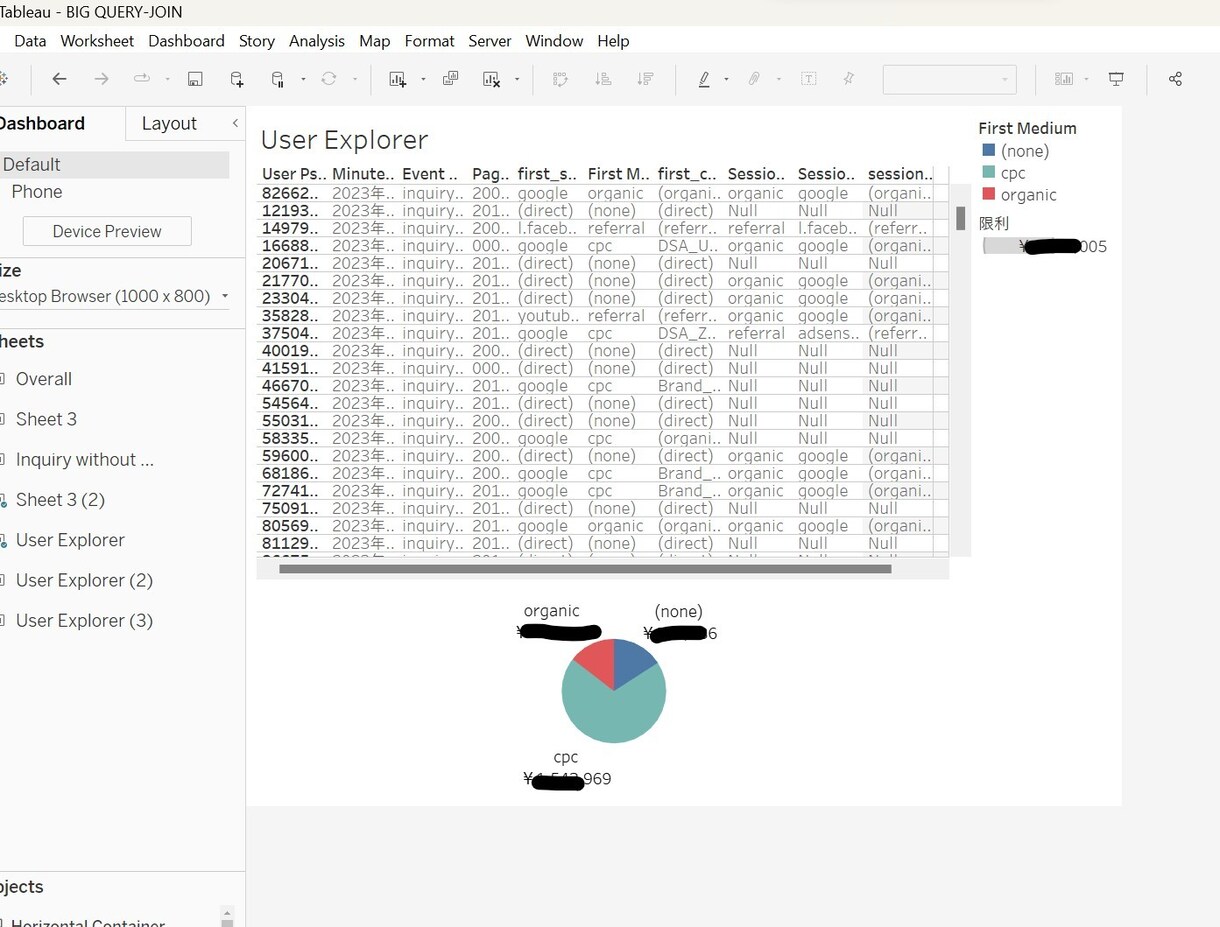Screen dimensions: 1220x927
Task: Select Sheet 3 (2) in Sheets list
Action: click(60, 499)
